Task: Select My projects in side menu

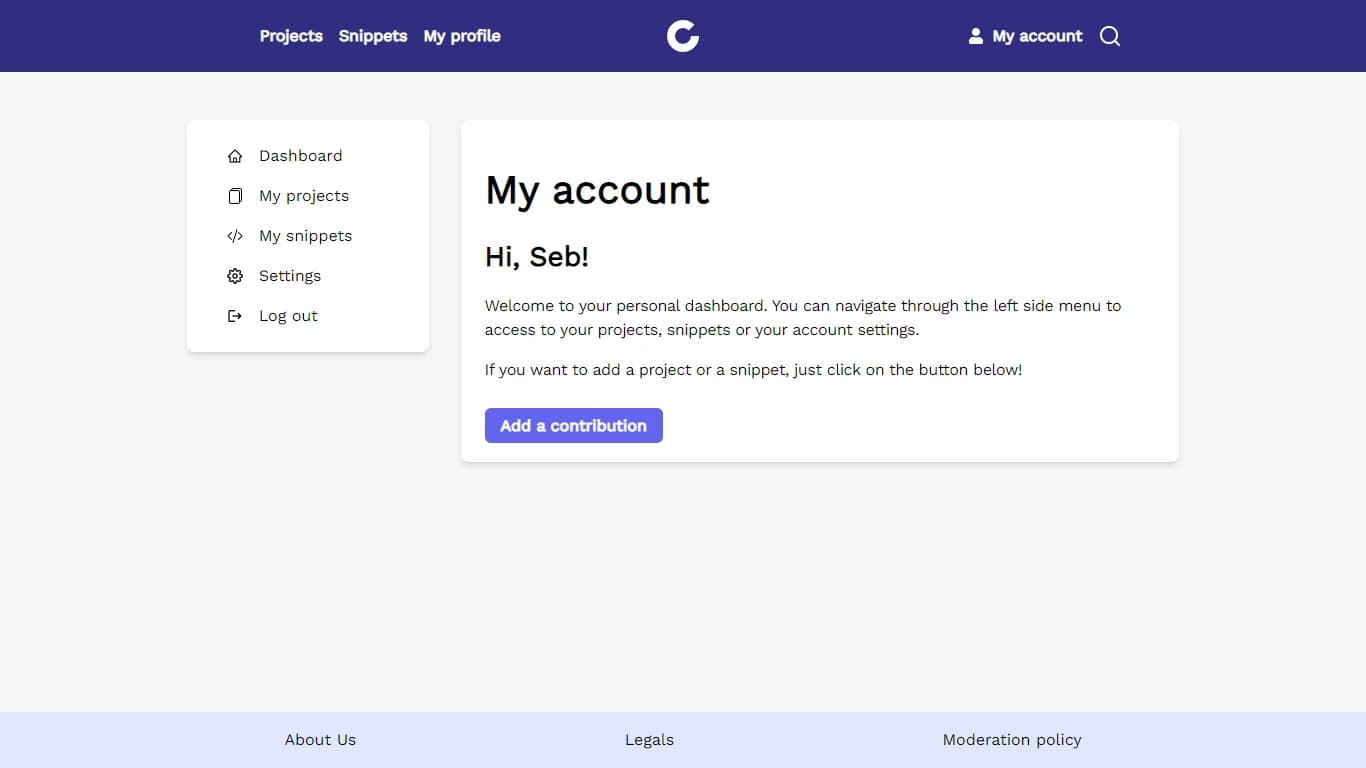Action: (304, 196)
